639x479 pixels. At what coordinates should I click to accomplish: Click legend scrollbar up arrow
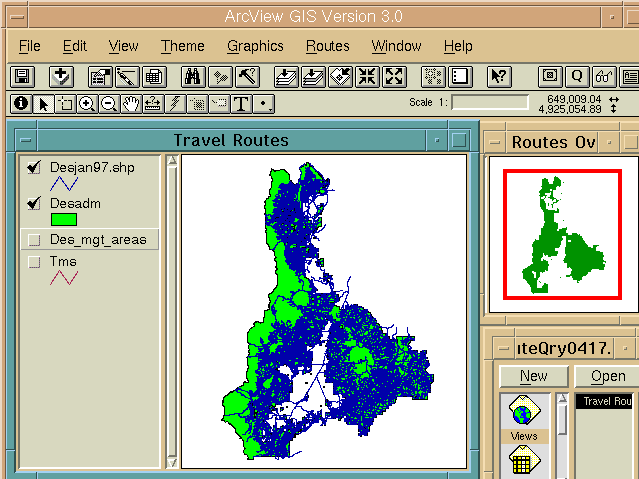(172, 160)
